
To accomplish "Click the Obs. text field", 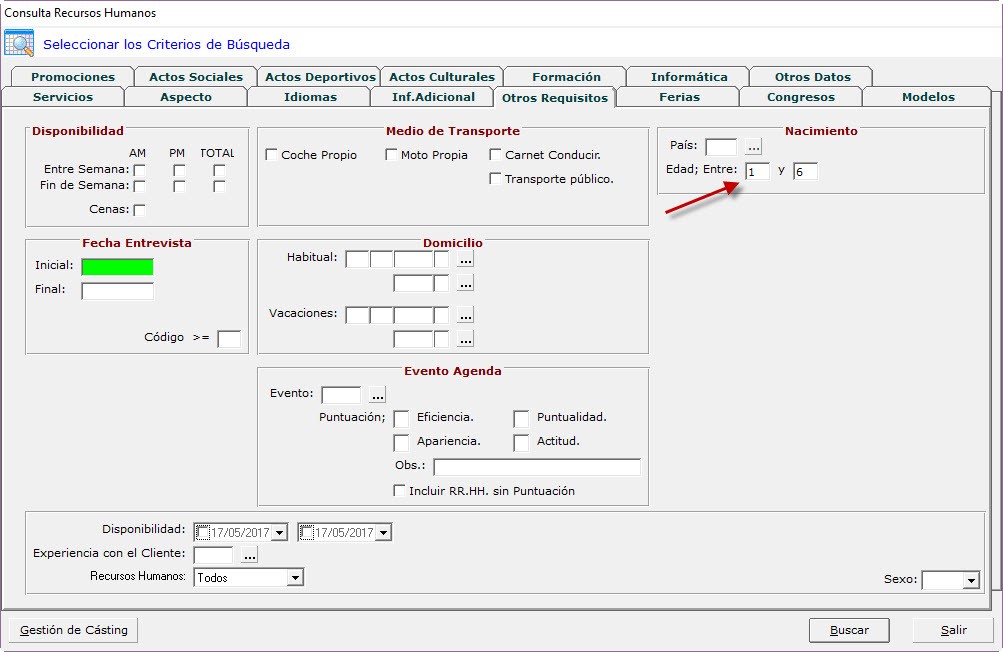I will [x=537, y=467].
